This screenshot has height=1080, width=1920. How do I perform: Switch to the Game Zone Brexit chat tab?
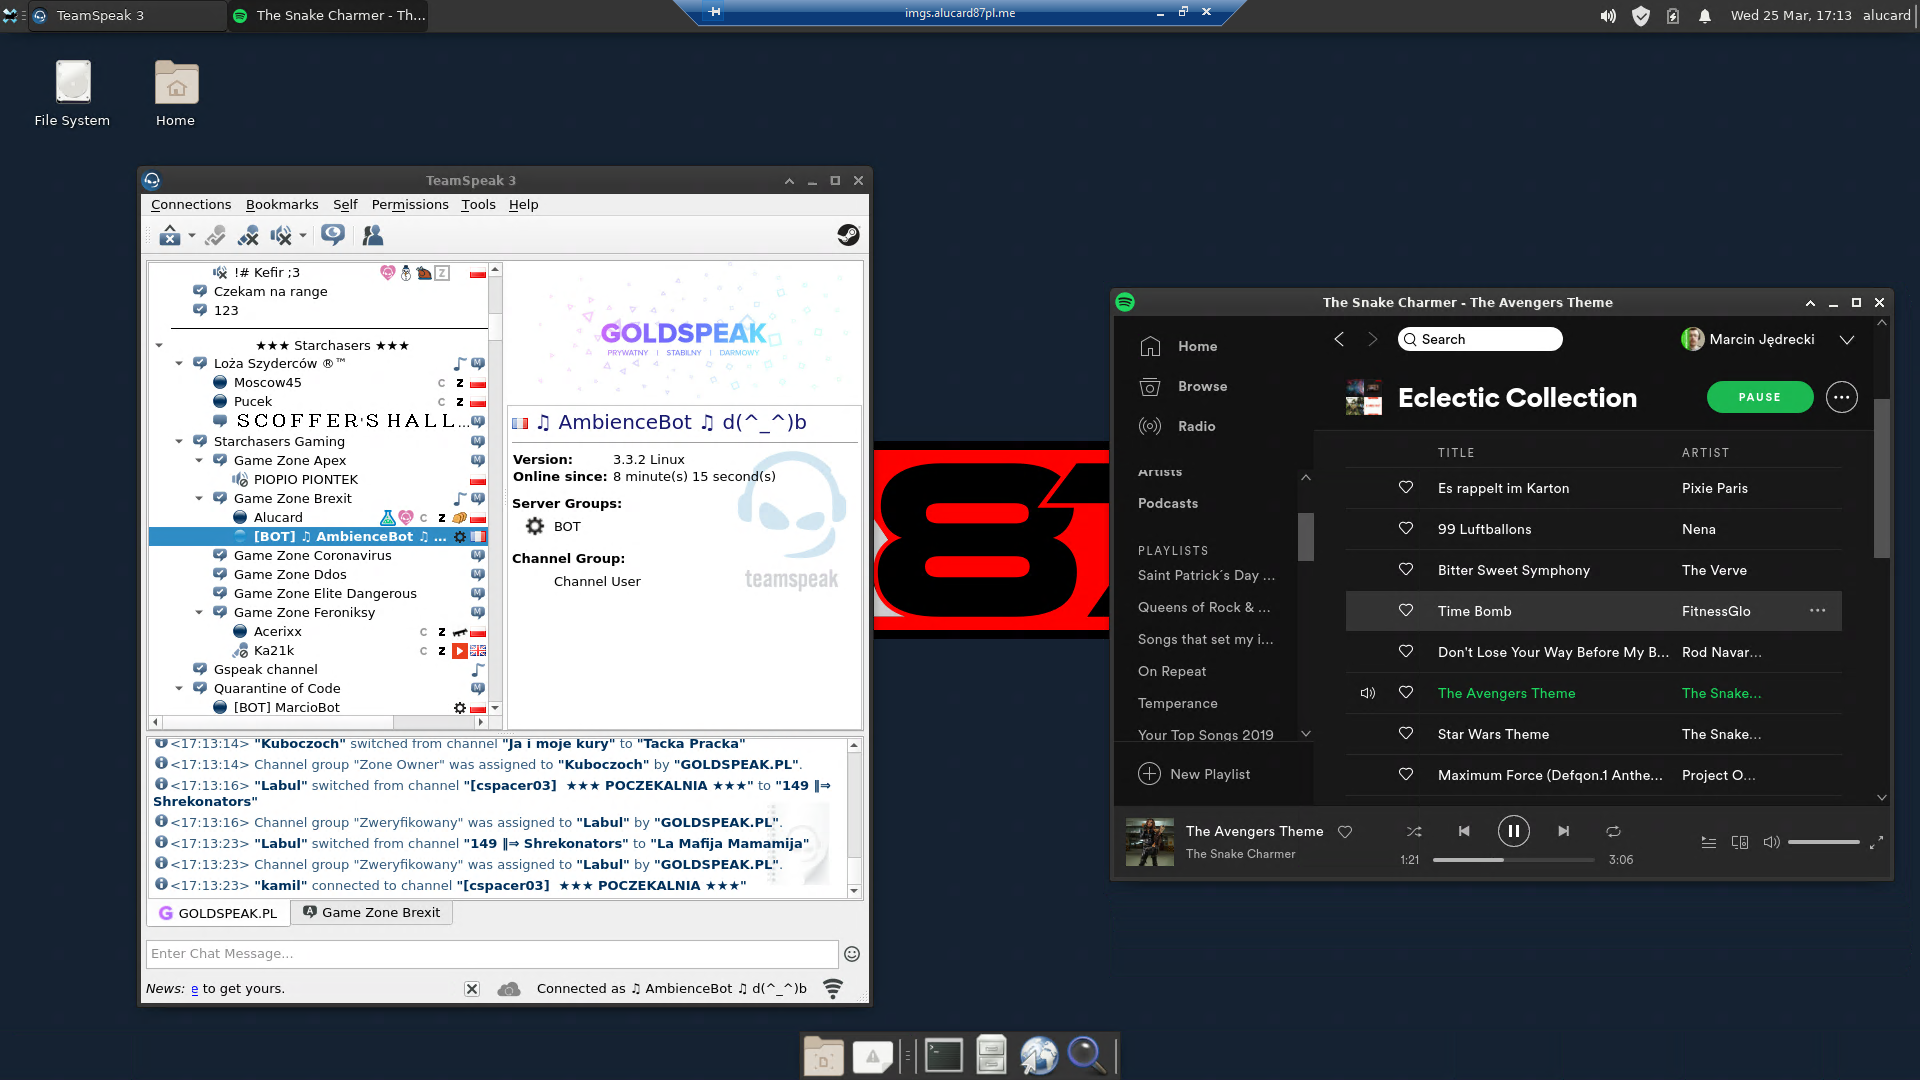tap(372, 912)
